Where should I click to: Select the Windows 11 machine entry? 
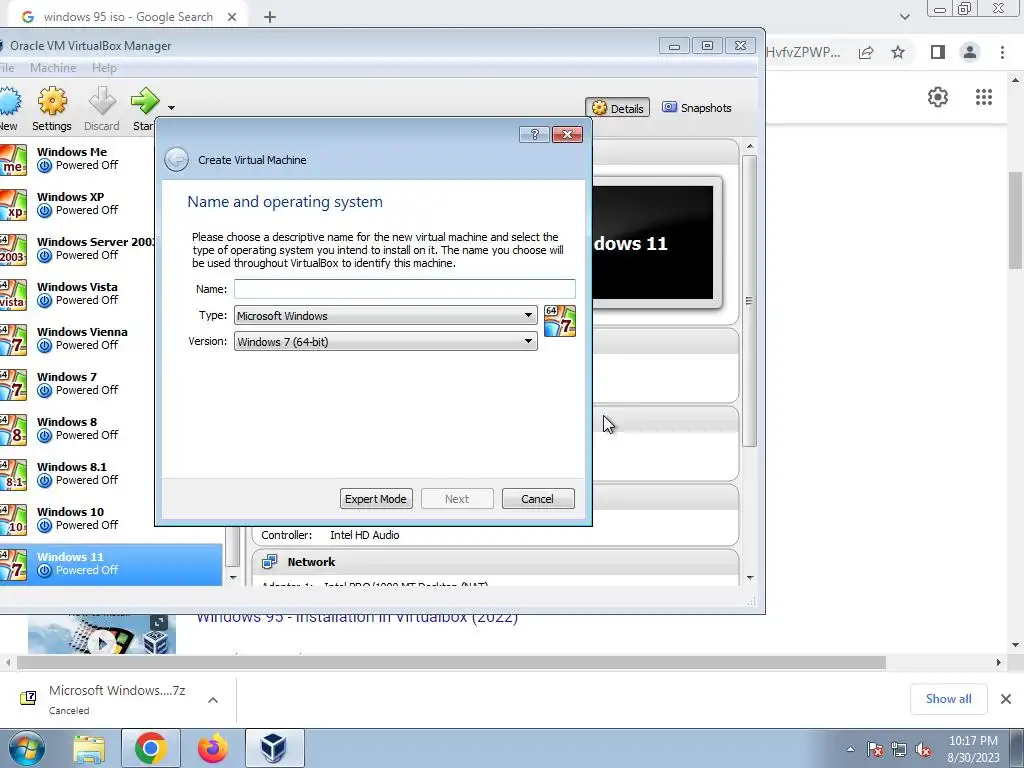[111, 564]
